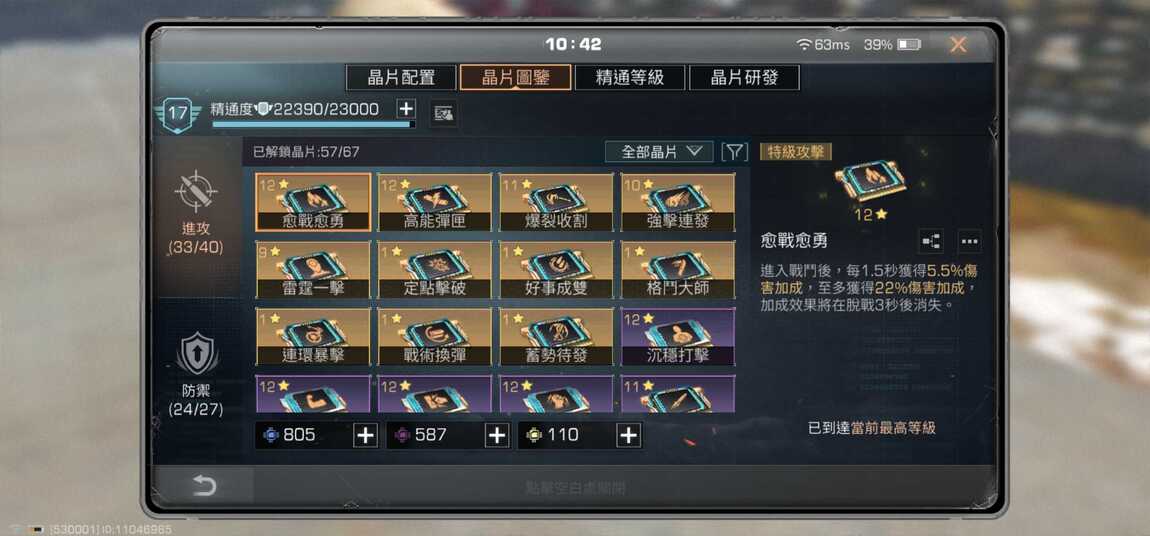This screenshot has height=536, width=1150.
Task: Open the three-dot more options icon
Action: pyautogui.click(x=969, y=241)
